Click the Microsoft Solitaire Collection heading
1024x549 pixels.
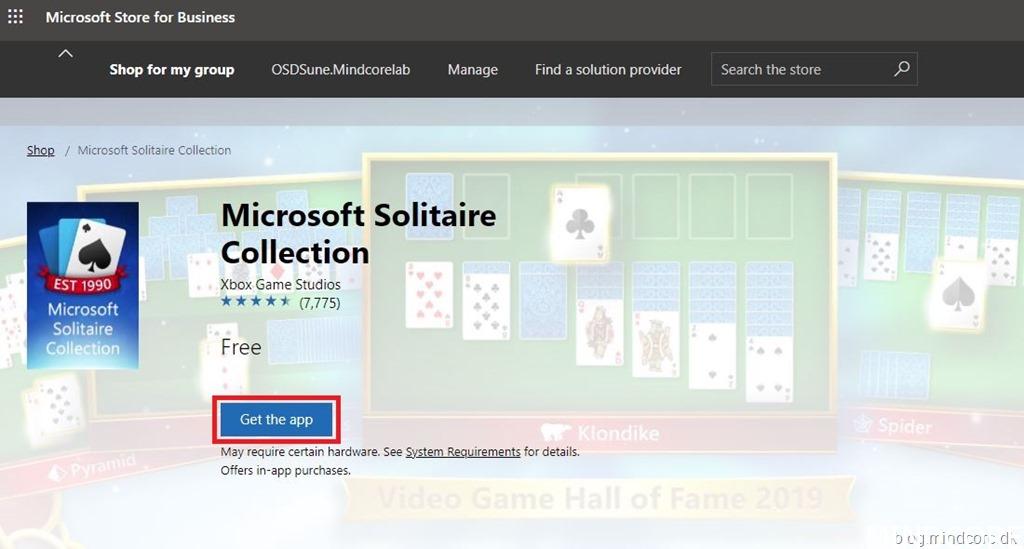(358, 232)
